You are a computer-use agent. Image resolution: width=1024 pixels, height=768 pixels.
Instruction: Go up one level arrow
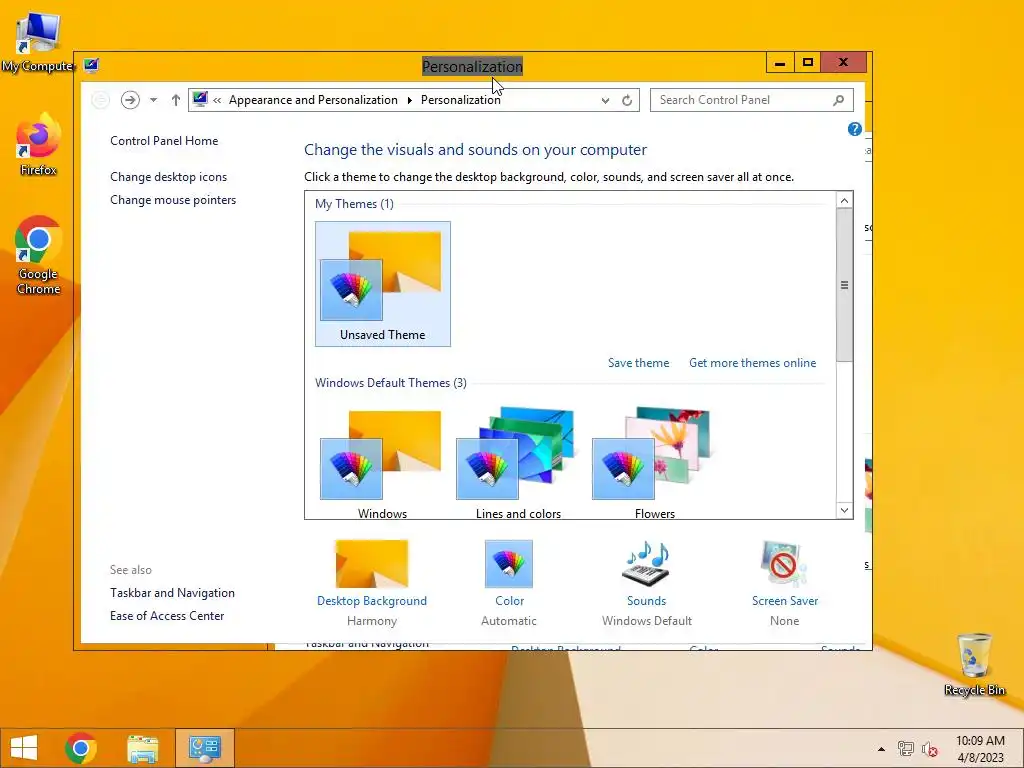coord(176,100)
